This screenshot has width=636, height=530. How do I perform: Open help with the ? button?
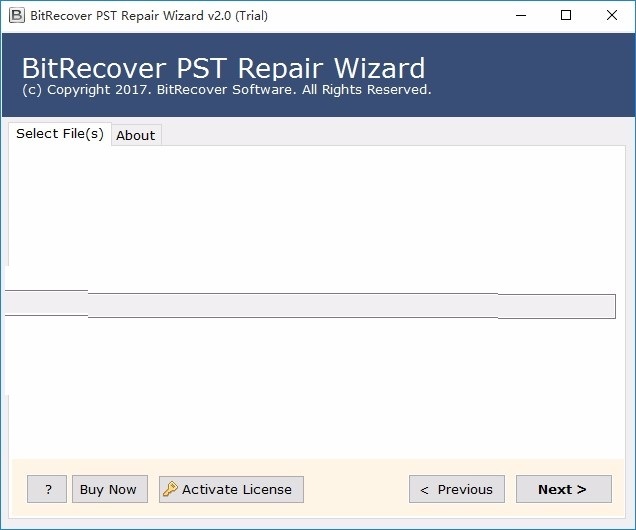tap(47, 489)
